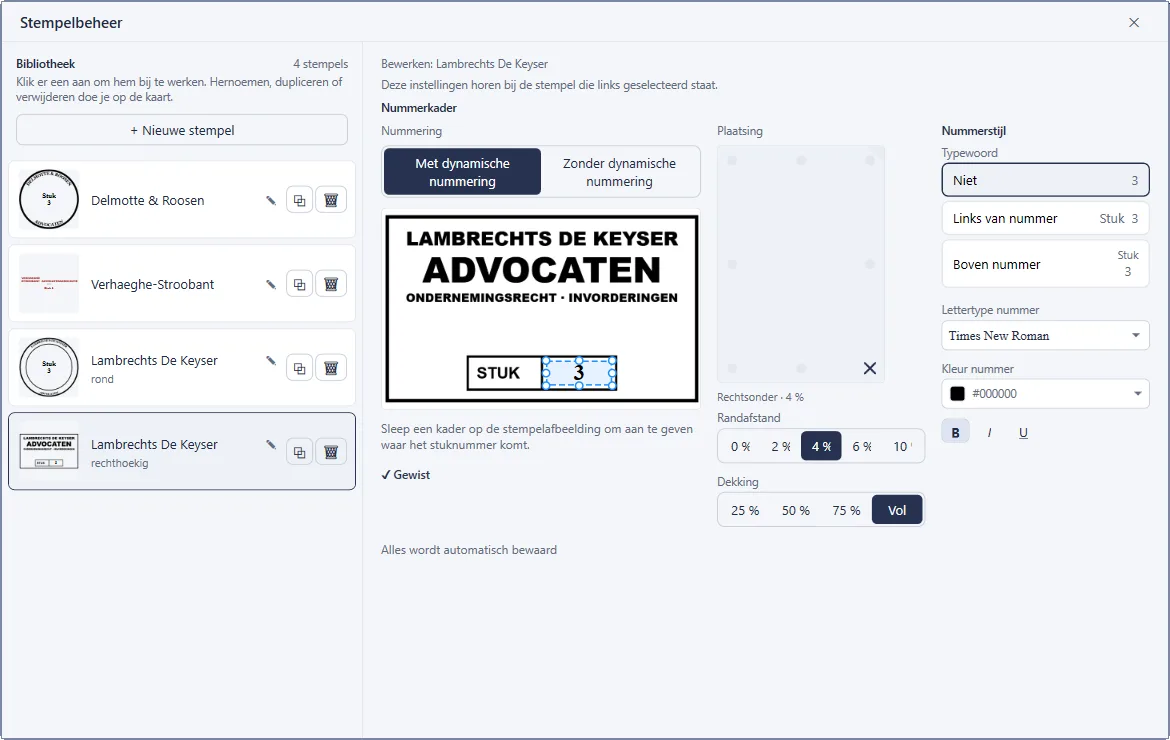This screenshot has width=1170, height=740.
Task: Click the 'rond' subtitle text
Action: (102, 379)
